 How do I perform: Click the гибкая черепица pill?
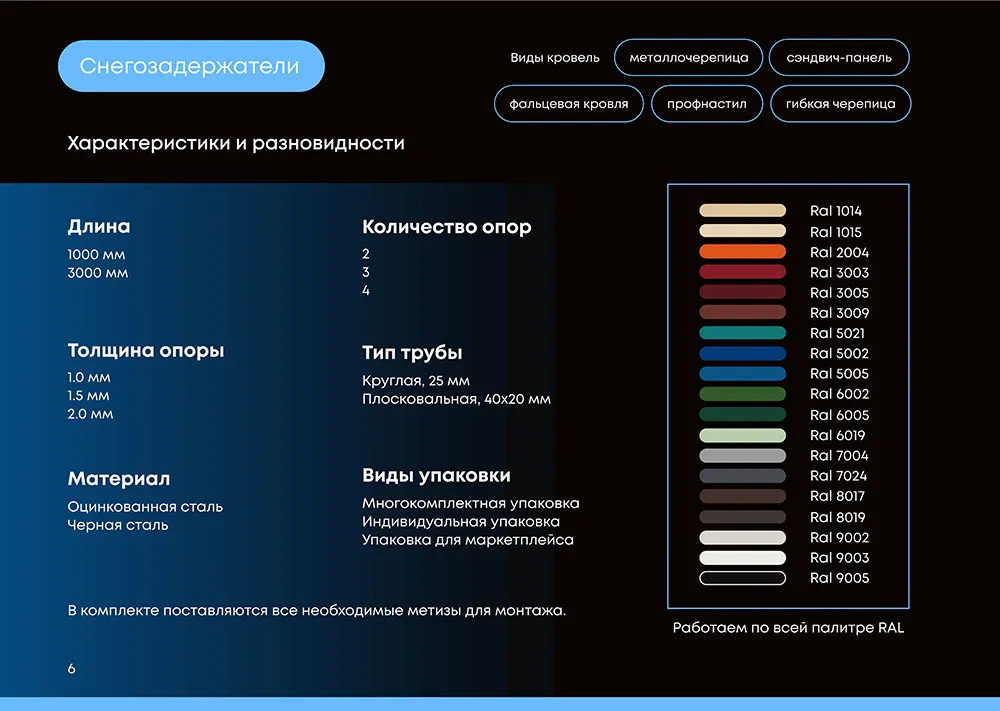840,104
